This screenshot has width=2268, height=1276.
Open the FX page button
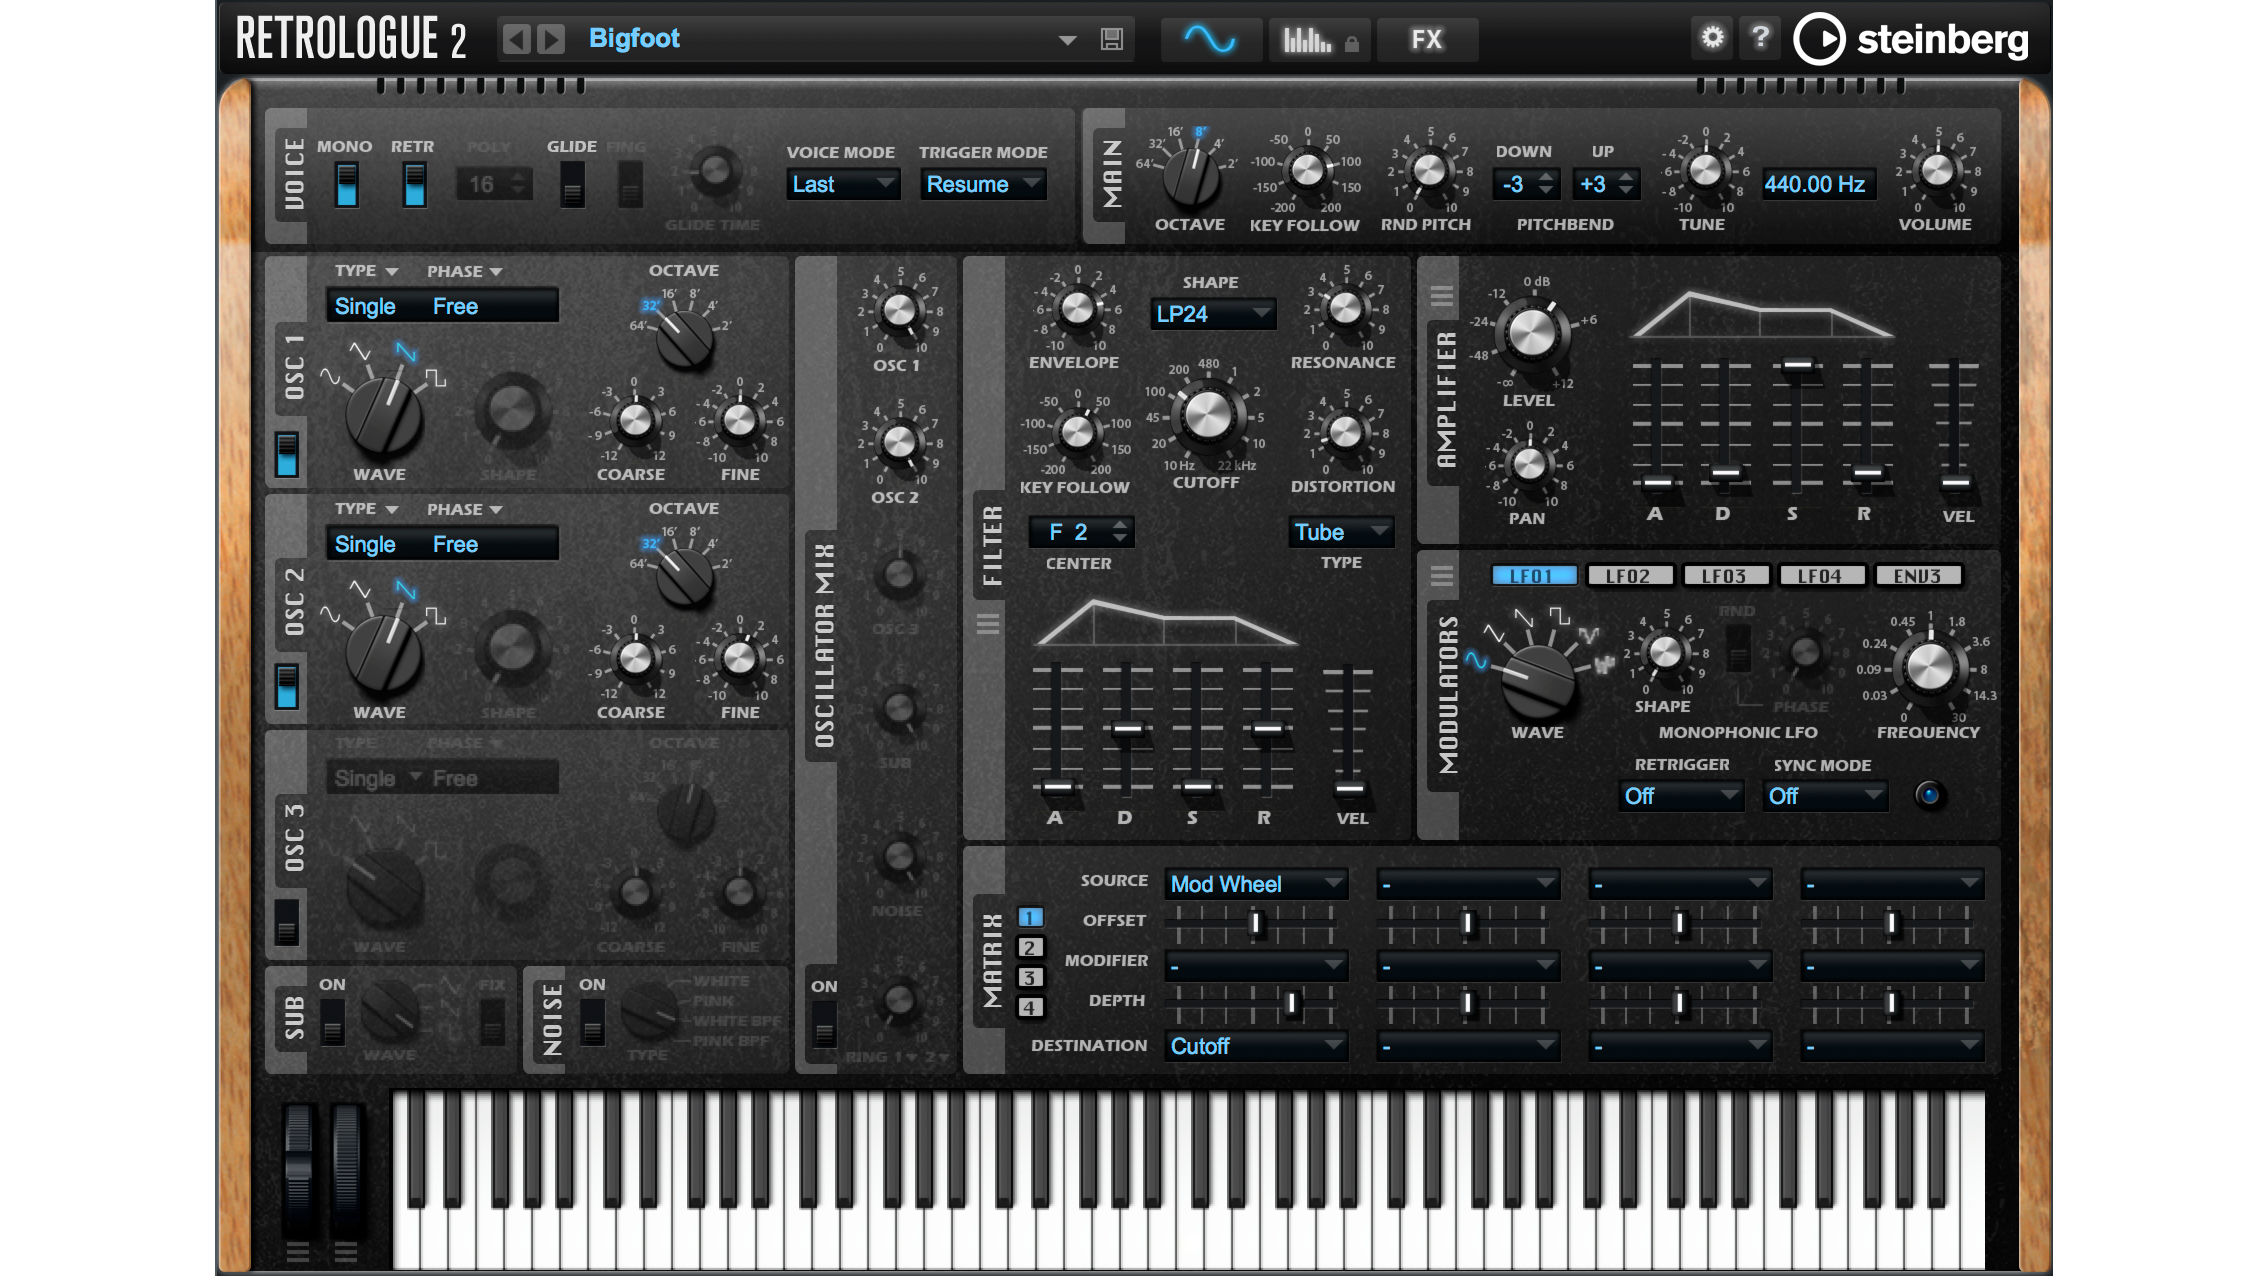coord(1426,40)
